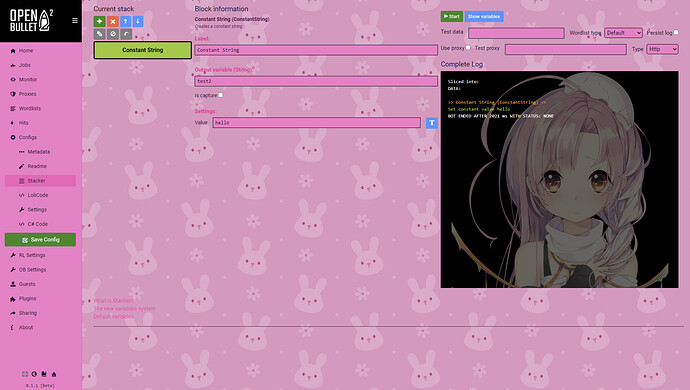Click the gray disable block icon
The width and height of the screenshot is (690, 390).
point(113,33)
